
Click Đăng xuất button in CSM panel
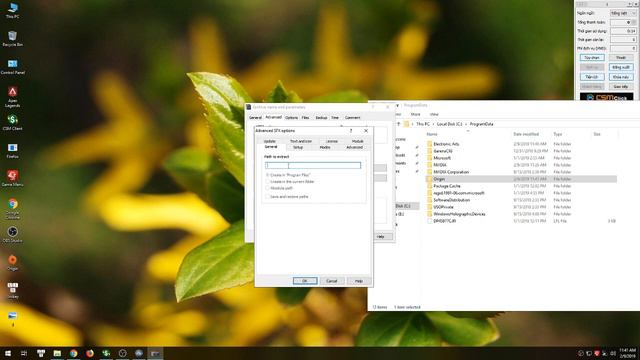click(621, 67)
